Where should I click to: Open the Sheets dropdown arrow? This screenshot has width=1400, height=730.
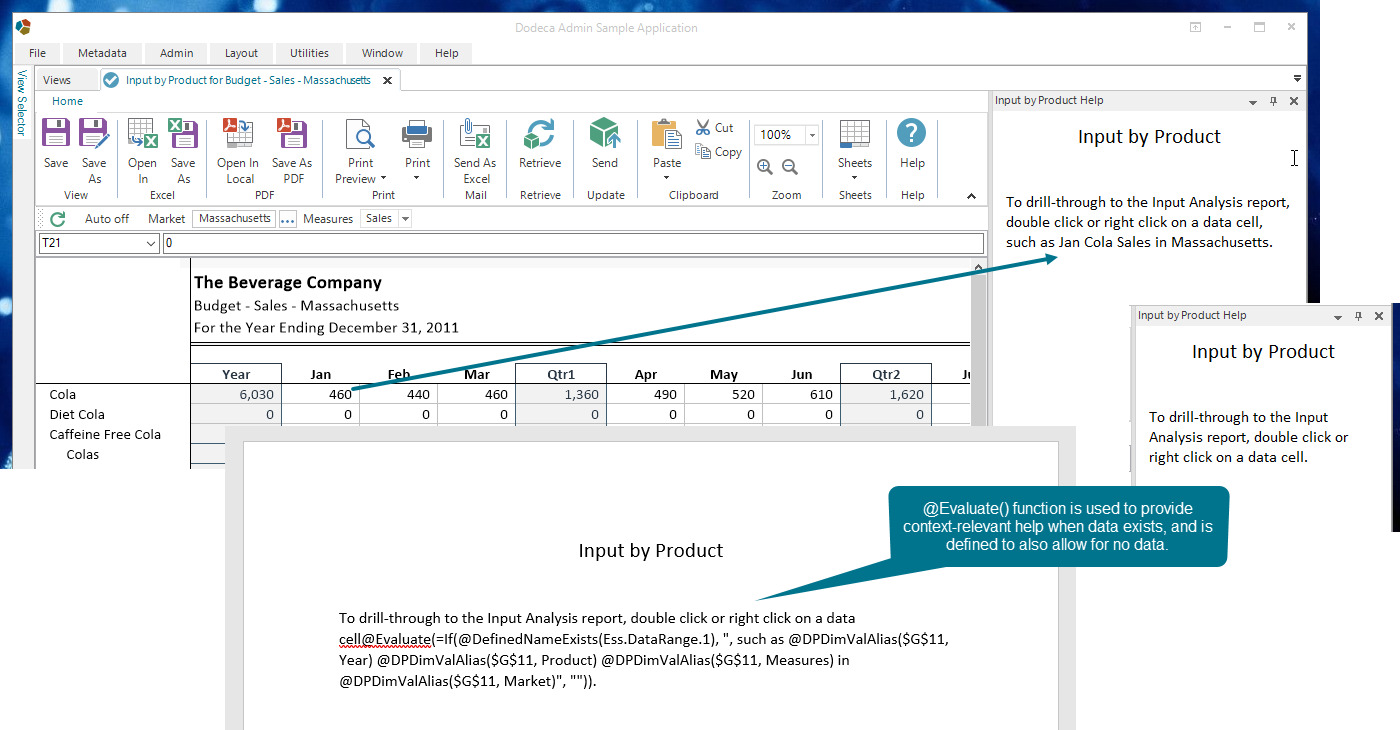point(855,179)
